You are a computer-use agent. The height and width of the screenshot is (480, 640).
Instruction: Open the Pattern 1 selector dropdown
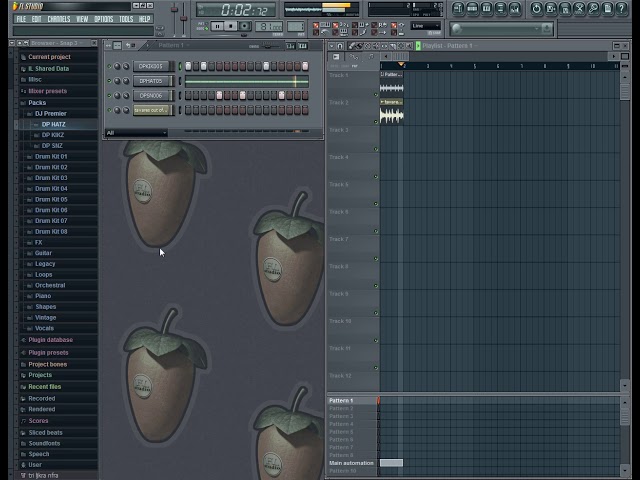pos(174,45)
